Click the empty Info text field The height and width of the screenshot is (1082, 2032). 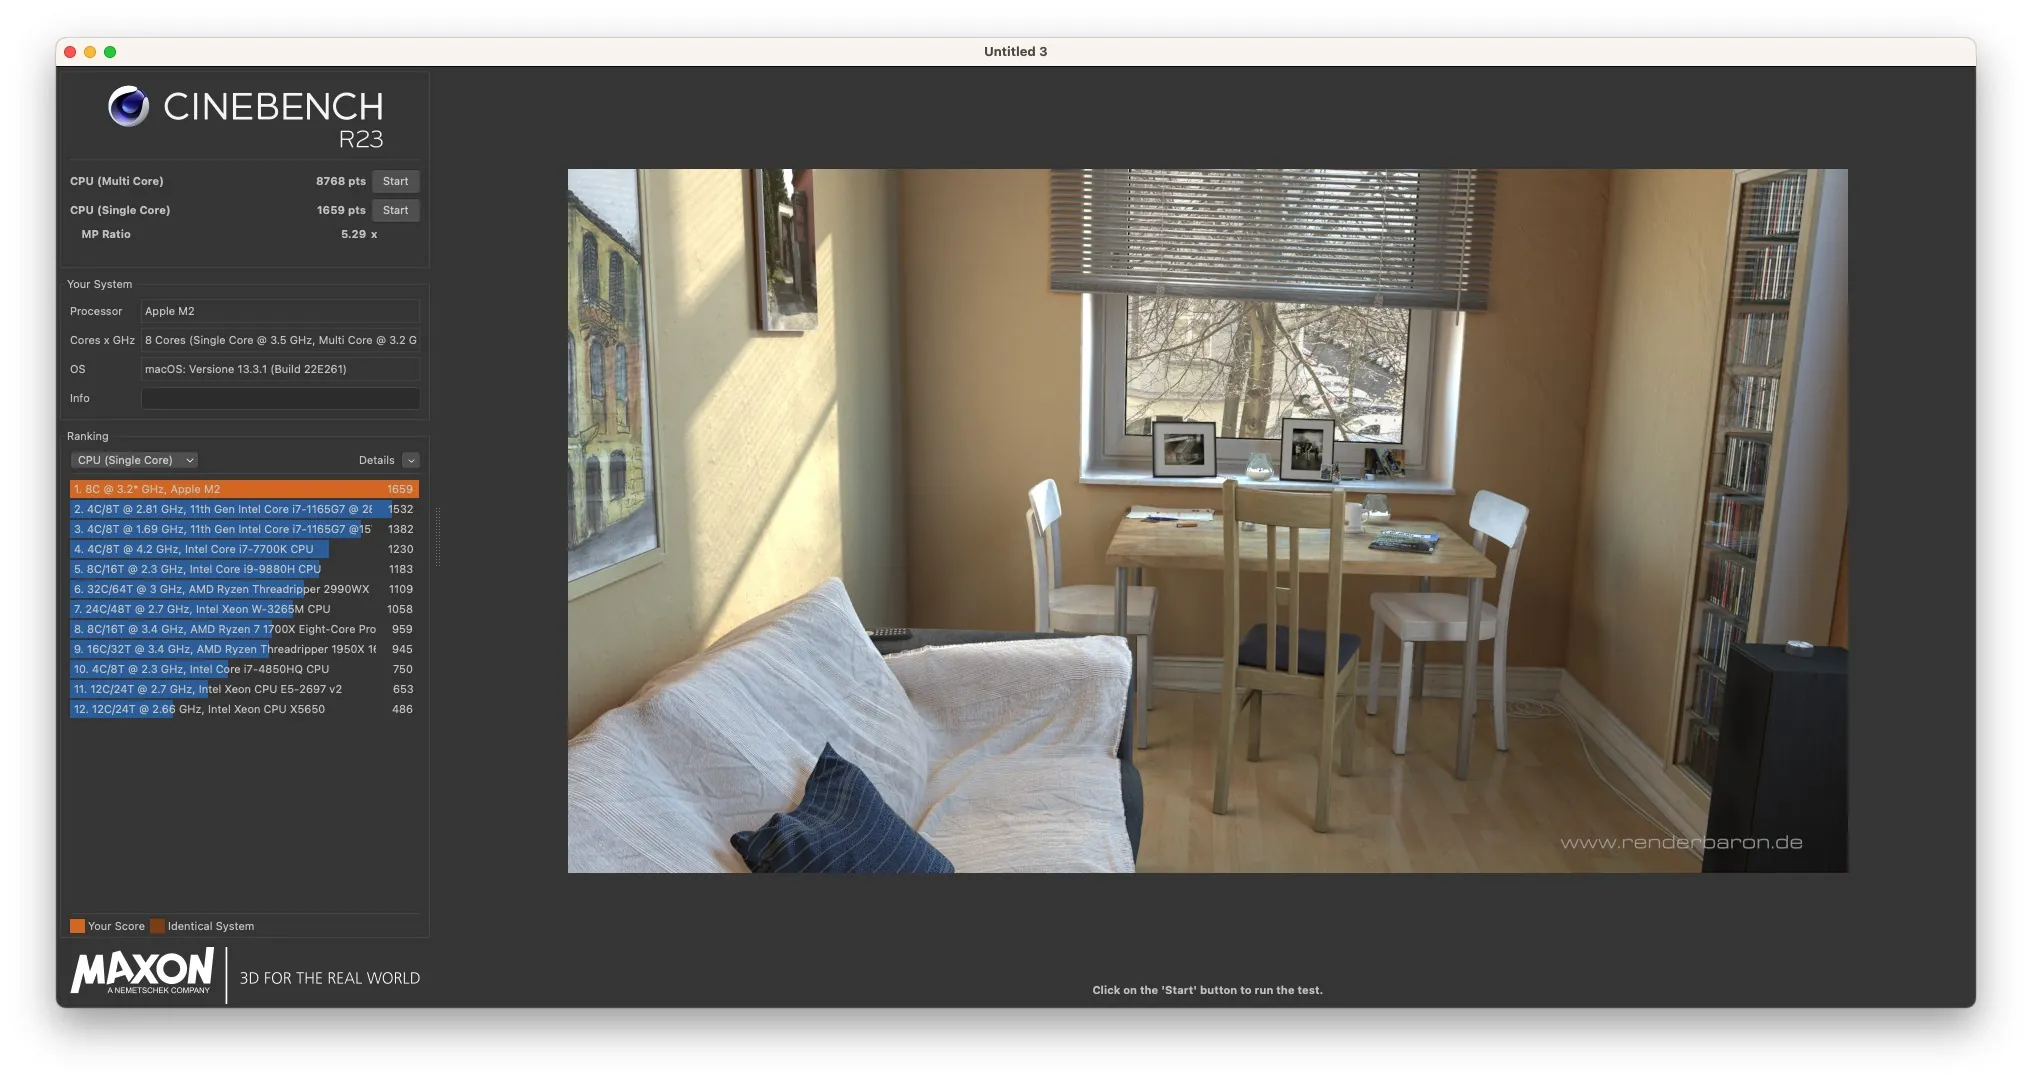pyautogui.click(x=280, y=398)
